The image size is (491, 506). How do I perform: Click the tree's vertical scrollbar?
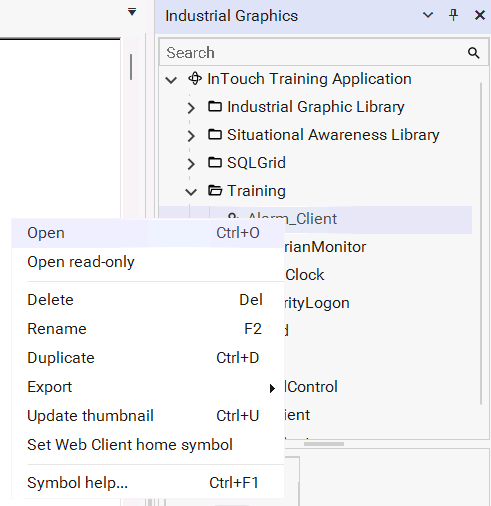pos(481,243)
